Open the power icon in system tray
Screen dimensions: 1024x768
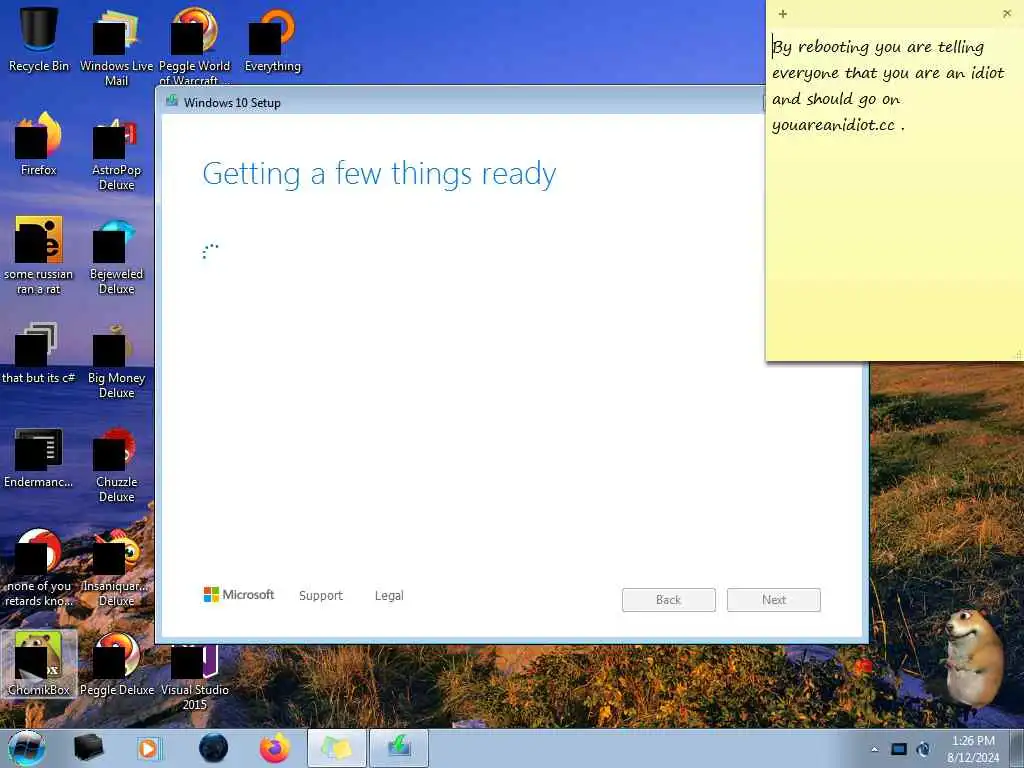pyautogui.click(x=923, y=749)
